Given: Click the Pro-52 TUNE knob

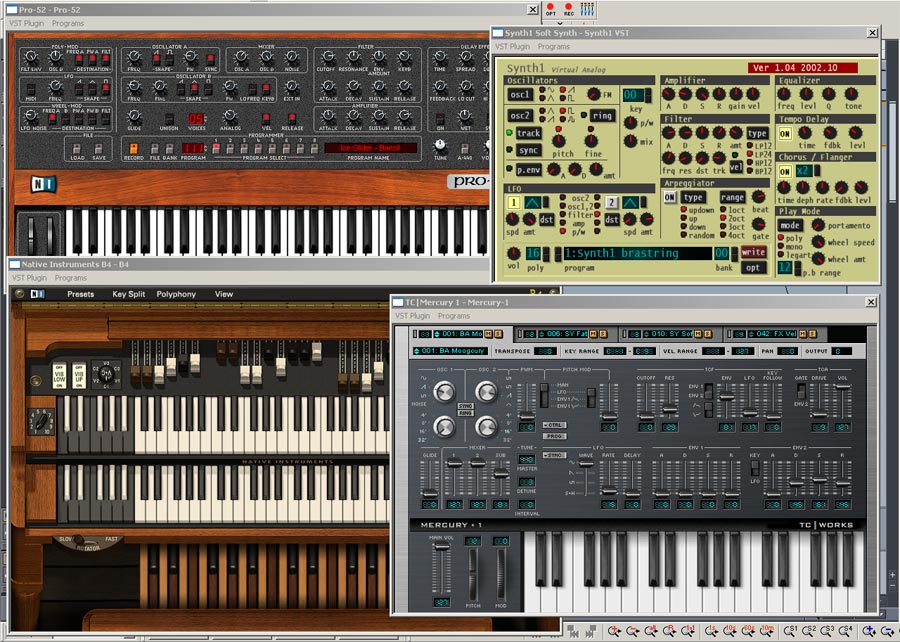Looking at the screenshot, I should [x=440, y=145].
